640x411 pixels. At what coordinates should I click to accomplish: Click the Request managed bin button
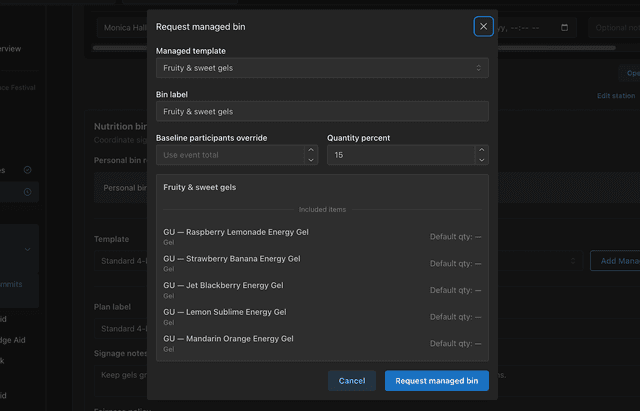[x=436, y=381]
